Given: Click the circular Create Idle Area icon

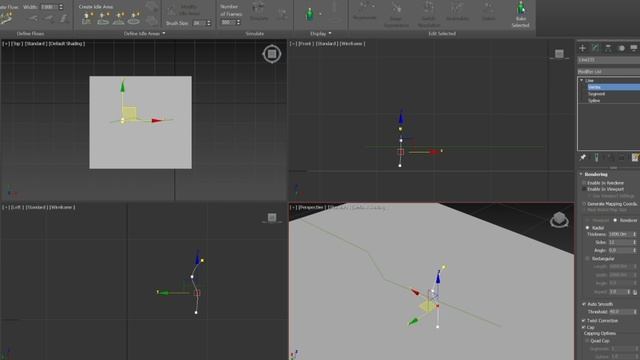Looking at the screenshot, I should (x=134, y=19).
